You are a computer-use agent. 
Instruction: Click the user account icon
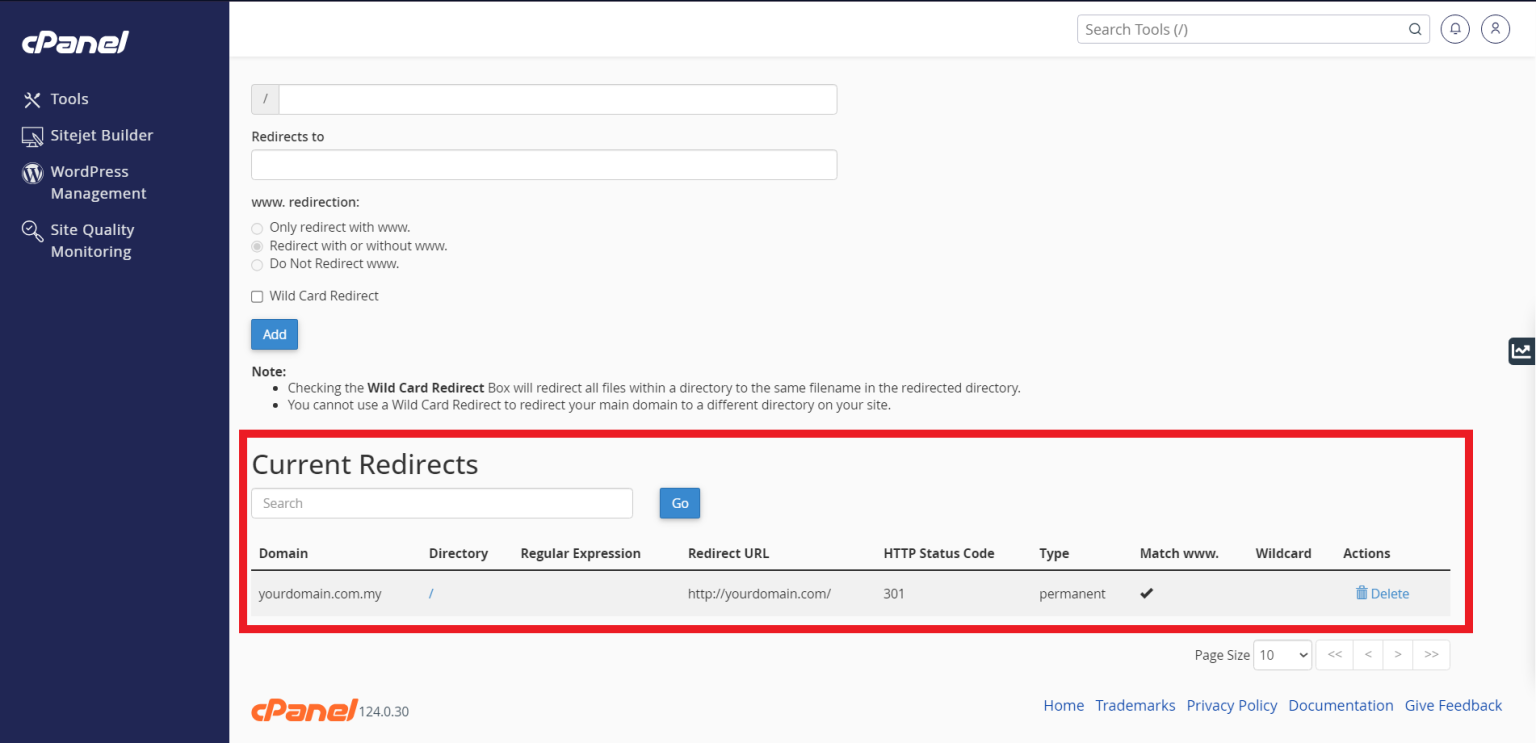(x=1495, y=28)
